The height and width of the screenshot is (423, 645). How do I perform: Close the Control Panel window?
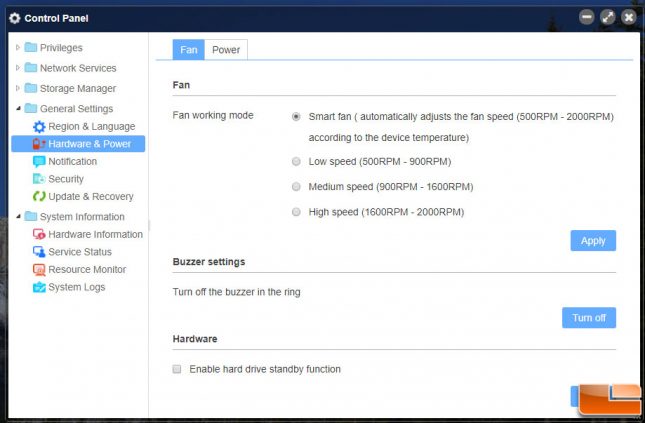pos(629,17)
